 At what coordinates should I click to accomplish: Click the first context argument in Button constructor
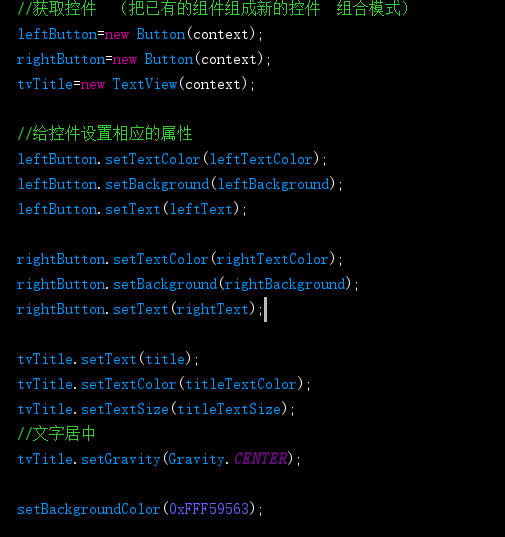pos(221,35)
